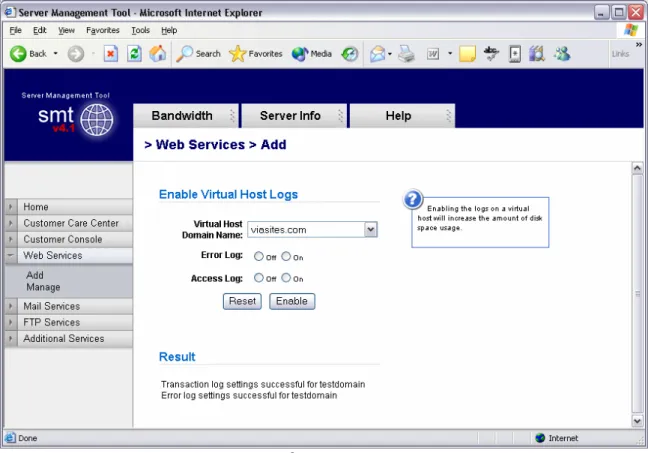This screenshot has height=453, width=648.
Task: Click the Home label in the sidebar
Action: coord(36,207)
